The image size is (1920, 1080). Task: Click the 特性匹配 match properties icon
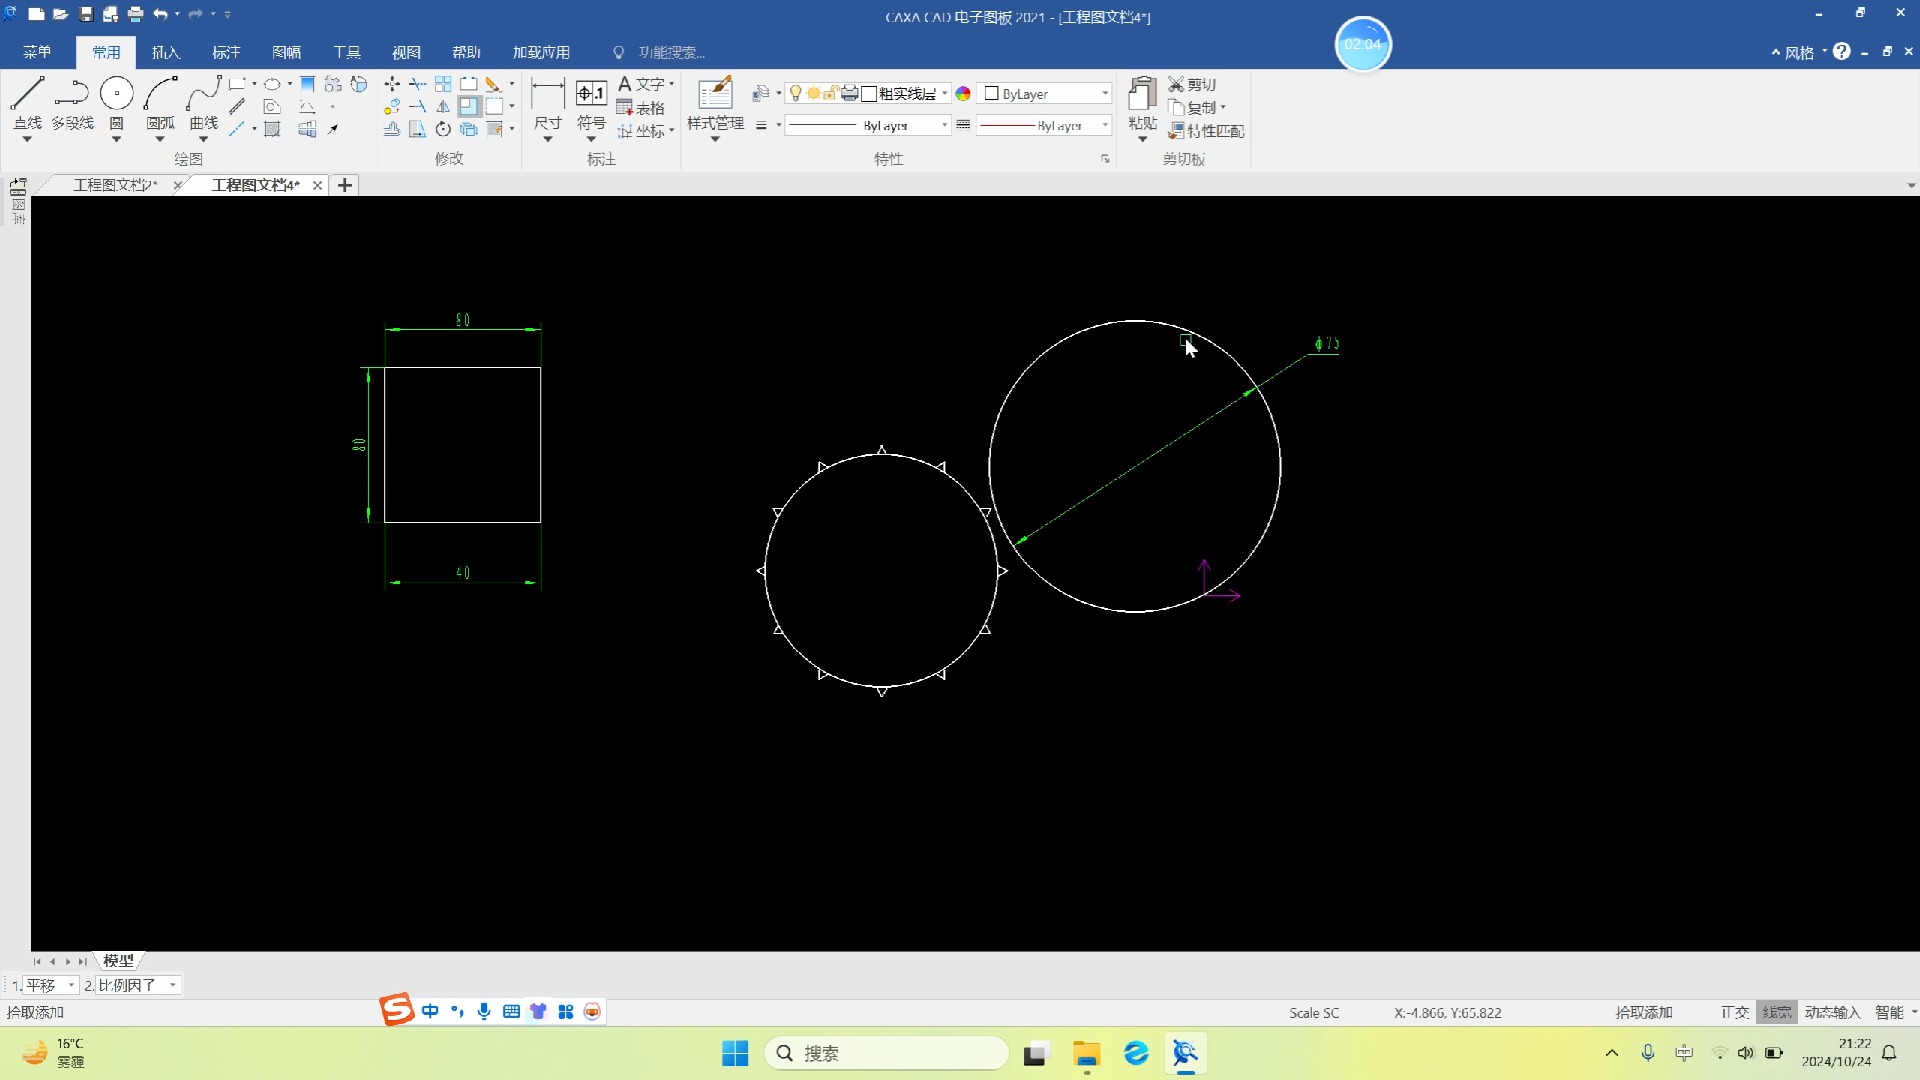click(x=1206, y=131)
